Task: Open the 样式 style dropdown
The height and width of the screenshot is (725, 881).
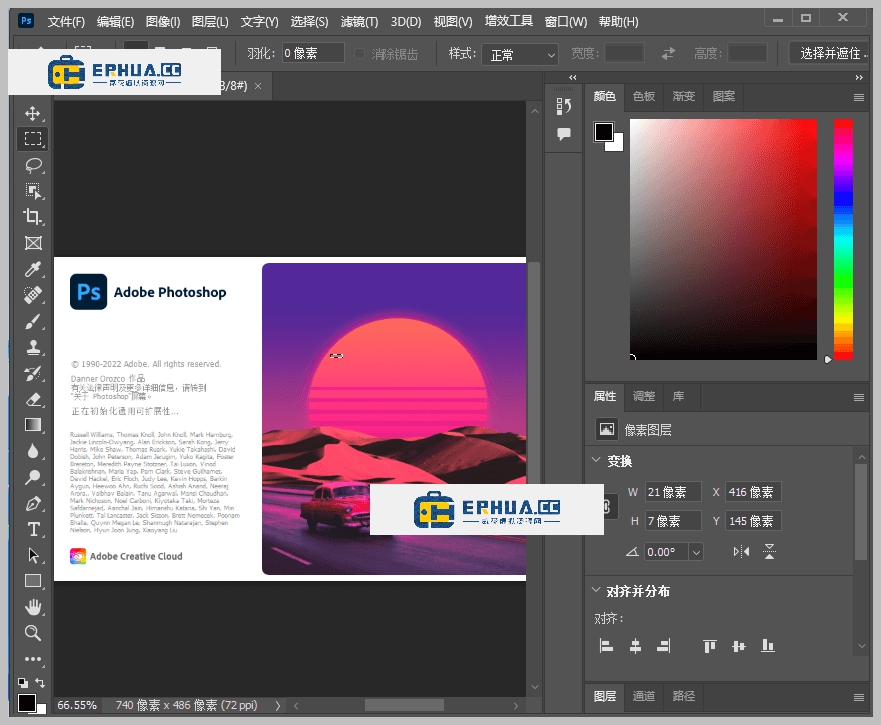Action: 520,55
